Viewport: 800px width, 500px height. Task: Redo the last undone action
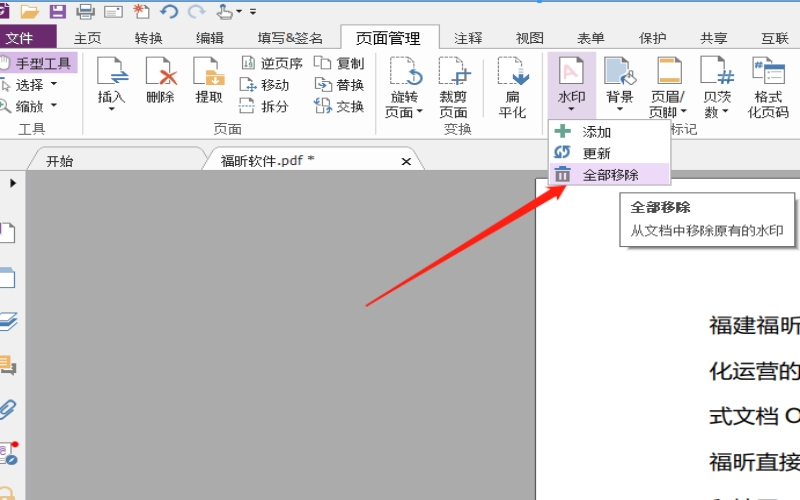196,11
